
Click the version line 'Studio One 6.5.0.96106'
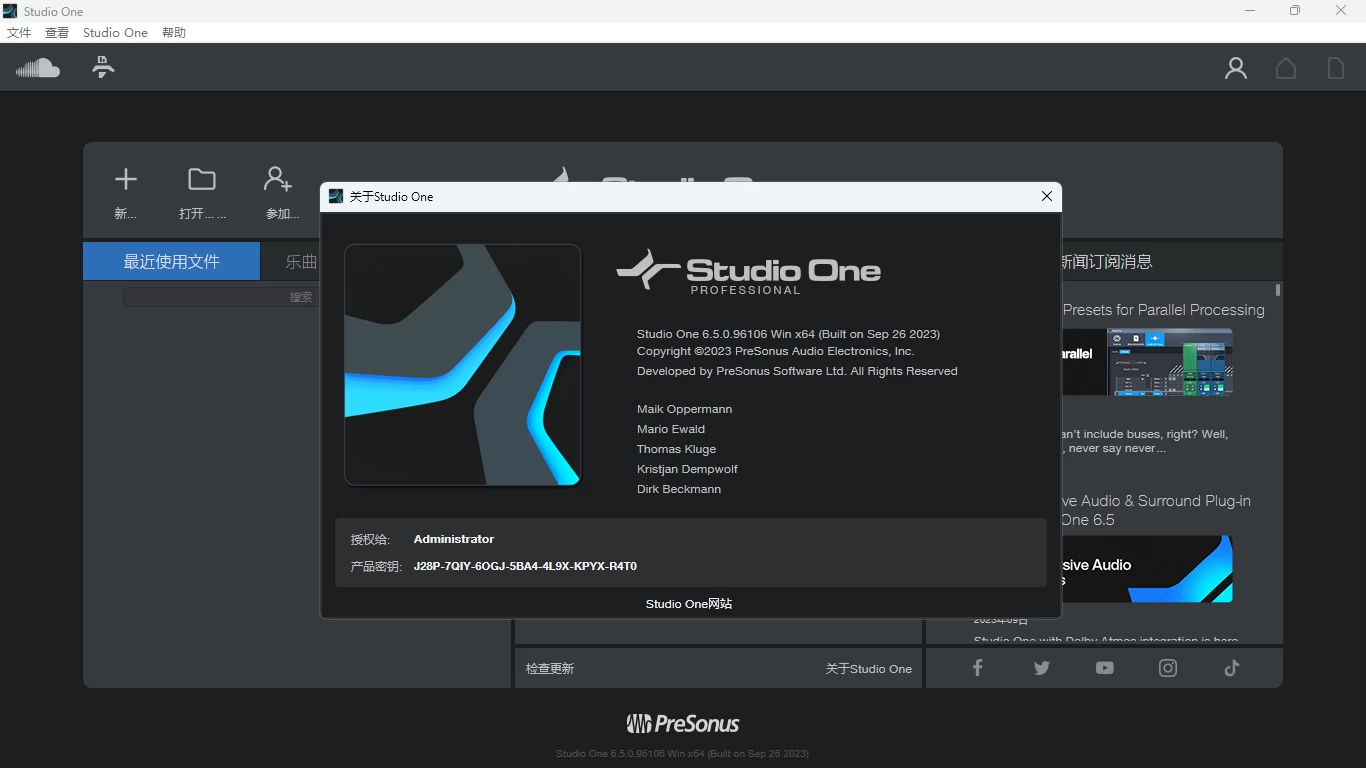click(788, 334)
